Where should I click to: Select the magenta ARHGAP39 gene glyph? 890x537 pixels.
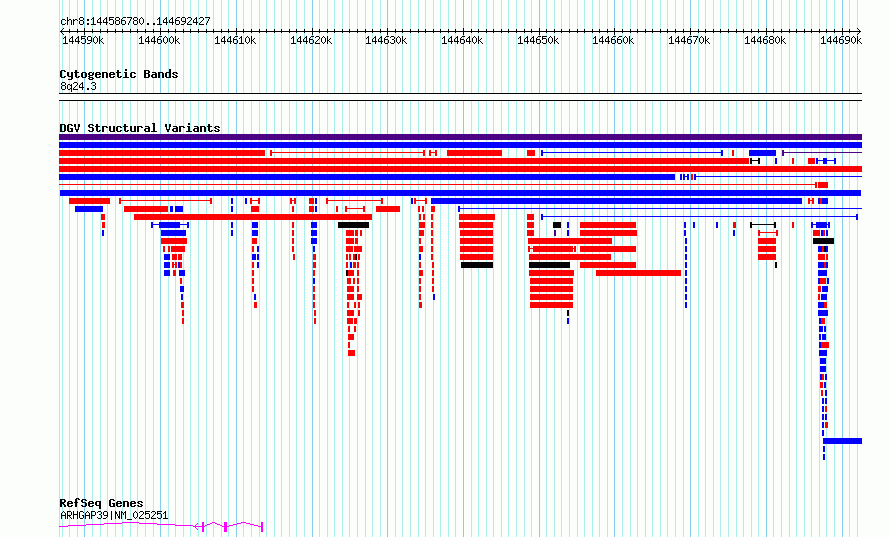point(161,526)
